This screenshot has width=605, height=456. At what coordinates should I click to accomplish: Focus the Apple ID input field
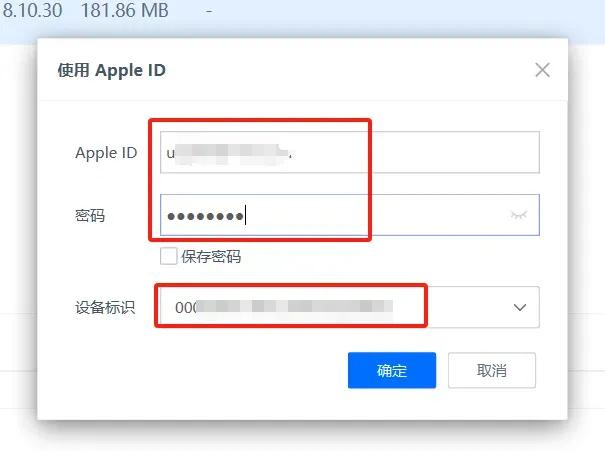click(350, 152)
